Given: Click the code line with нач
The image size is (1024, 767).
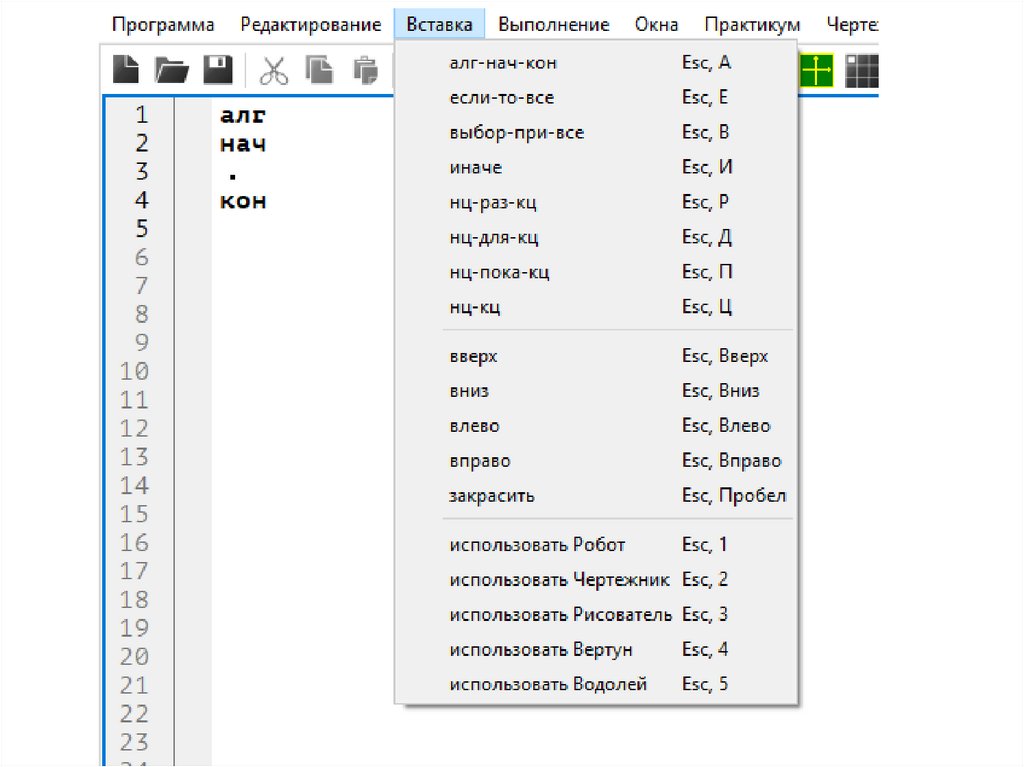Looking at the screenshot, I should (243, 144).
